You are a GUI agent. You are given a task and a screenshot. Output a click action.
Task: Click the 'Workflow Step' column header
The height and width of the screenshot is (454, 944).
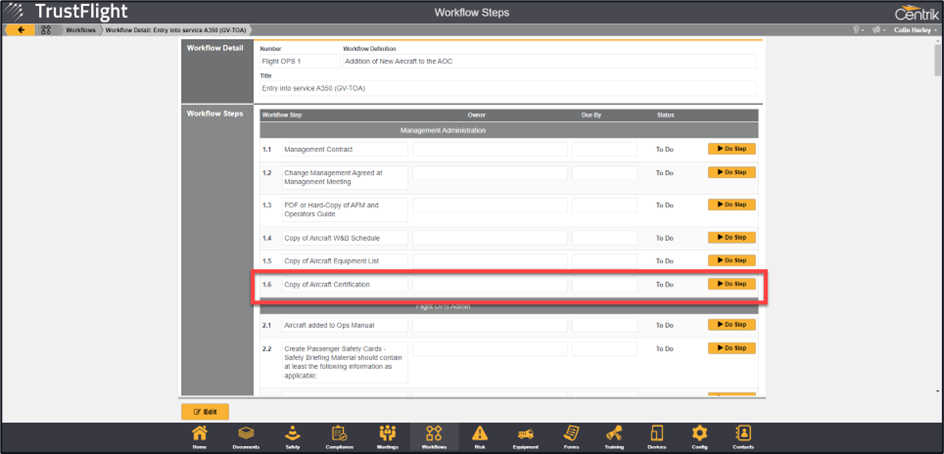pos(282,115)
